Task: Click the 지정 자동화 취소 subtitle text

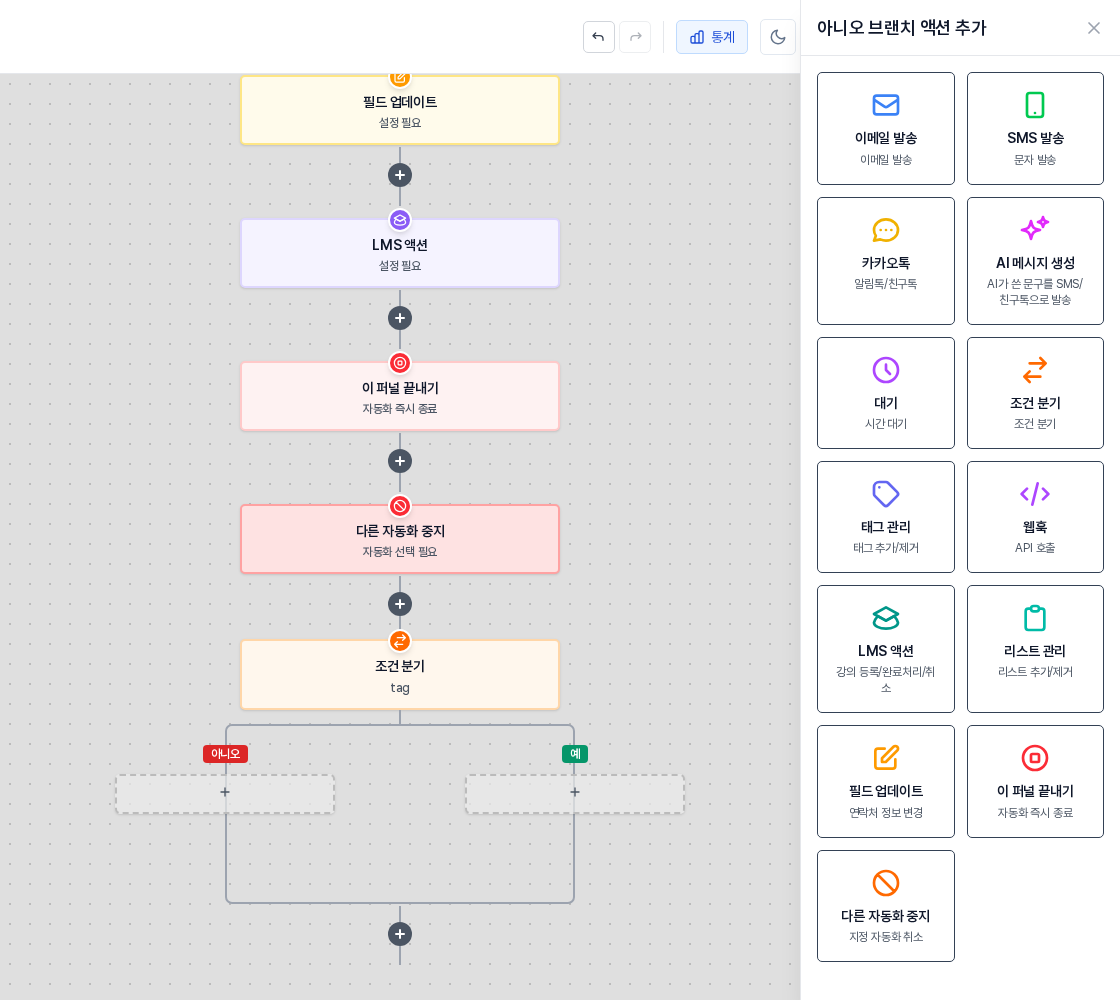Action: (886, 936)
